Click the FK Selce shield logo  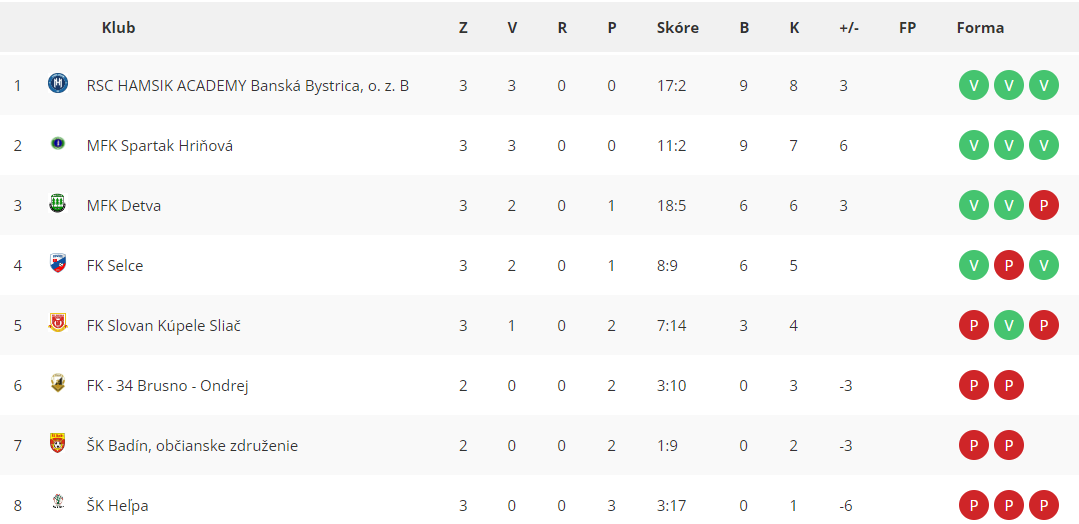point(58,263)
